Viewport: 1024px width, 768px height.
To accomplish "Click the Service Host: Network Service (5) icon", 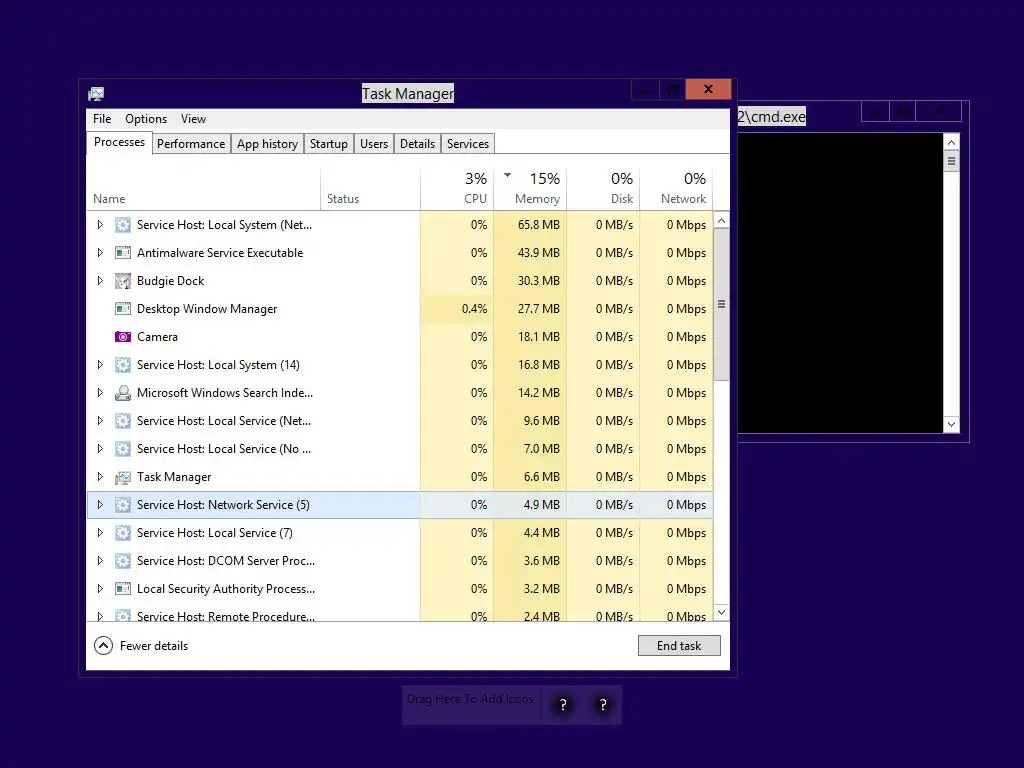I will (x=123, y=505).
